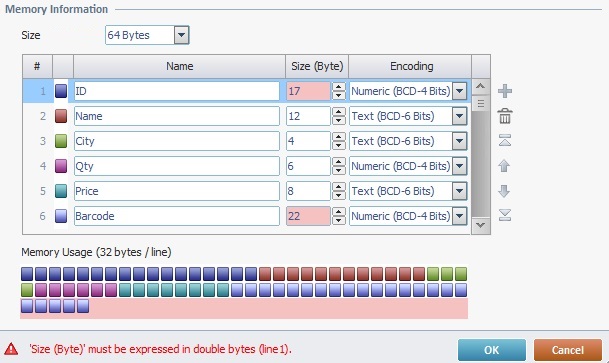
Task: Open the memory Size 64 Bytes dropdown
Action: pos(181,35)
